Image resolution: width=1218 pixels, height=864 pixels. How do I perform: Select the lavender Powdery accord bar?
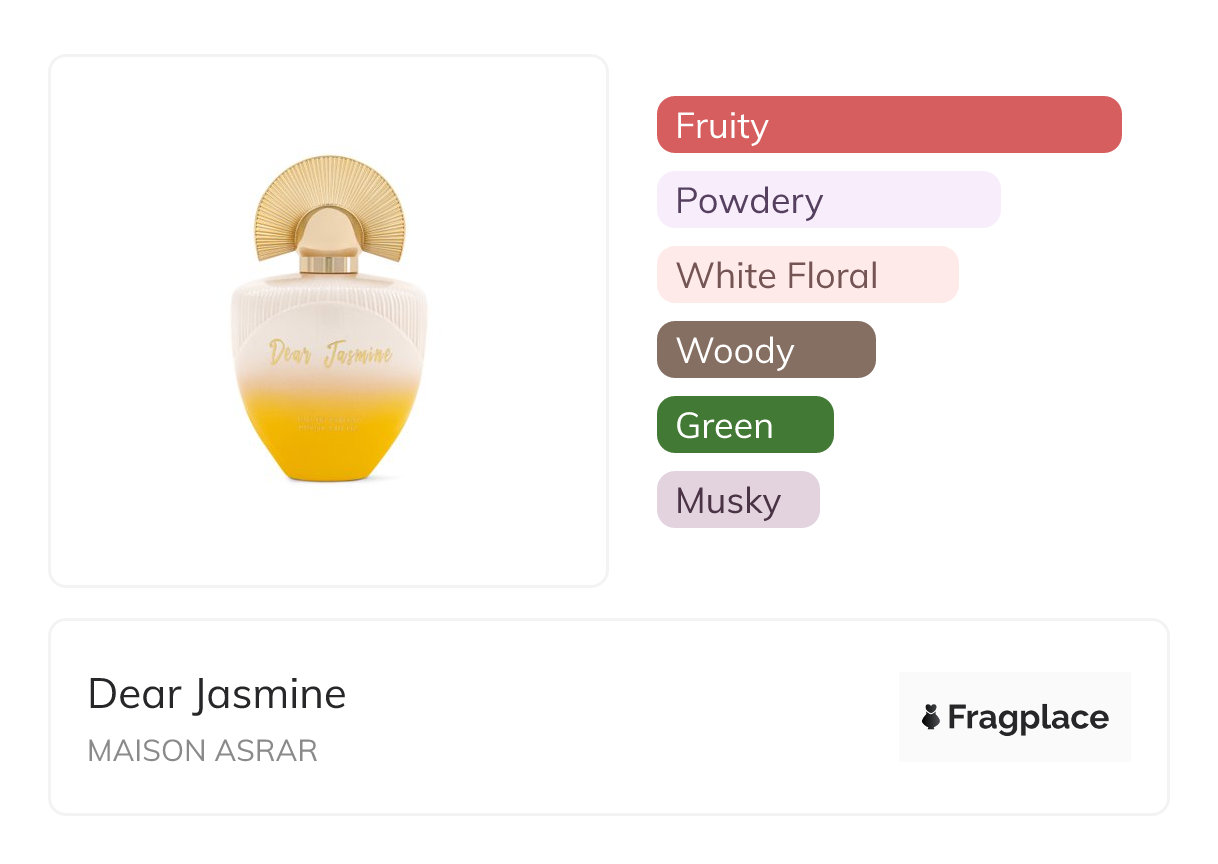pyautogui.click(x=828, y=200)
